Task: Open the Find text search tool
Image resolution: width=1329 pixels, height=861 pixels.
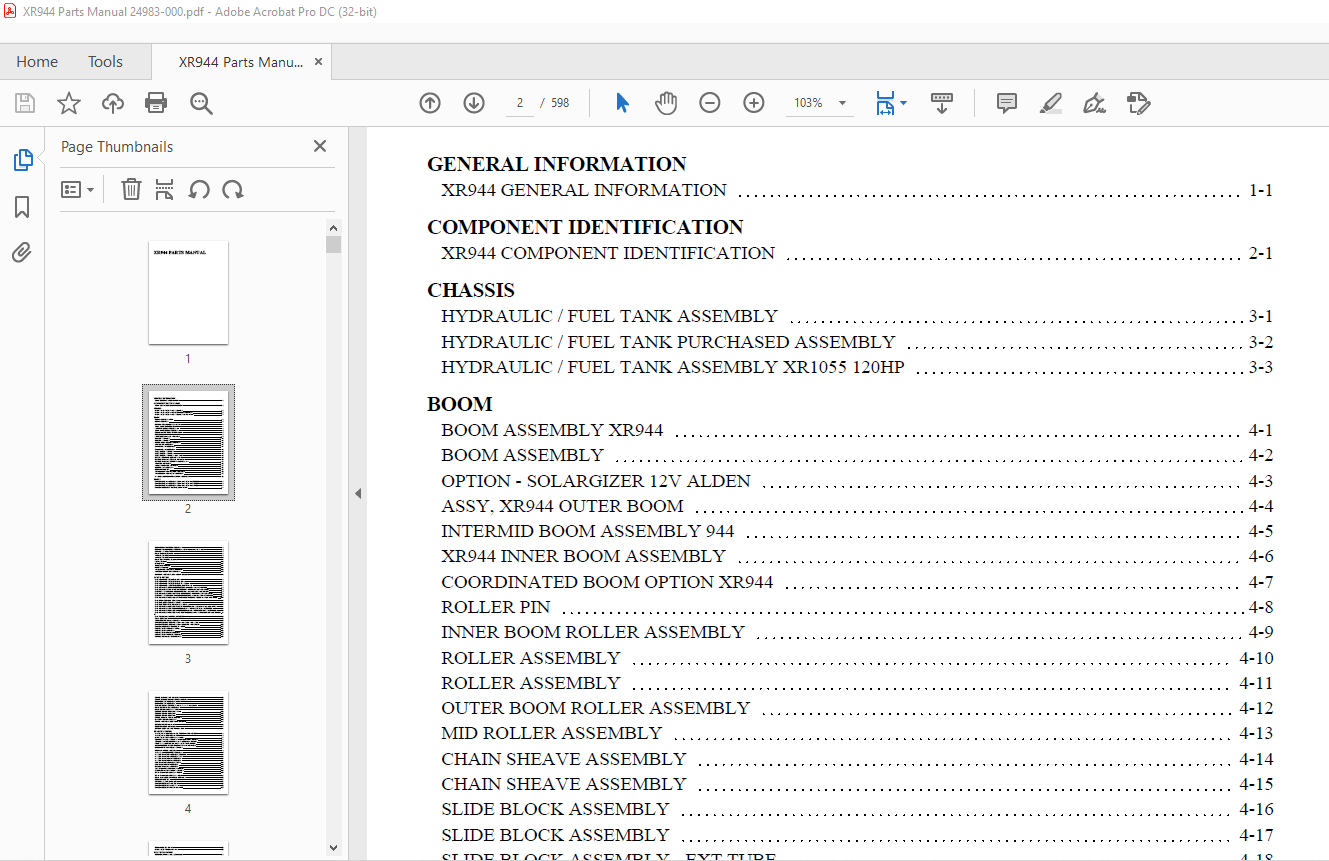Action: click(x=201, y=103)
